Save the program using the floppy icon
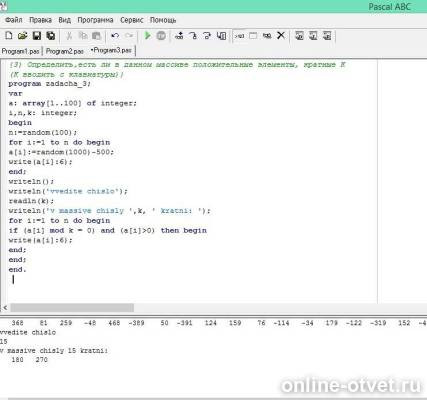427x400 pixels. click(36, 36)
